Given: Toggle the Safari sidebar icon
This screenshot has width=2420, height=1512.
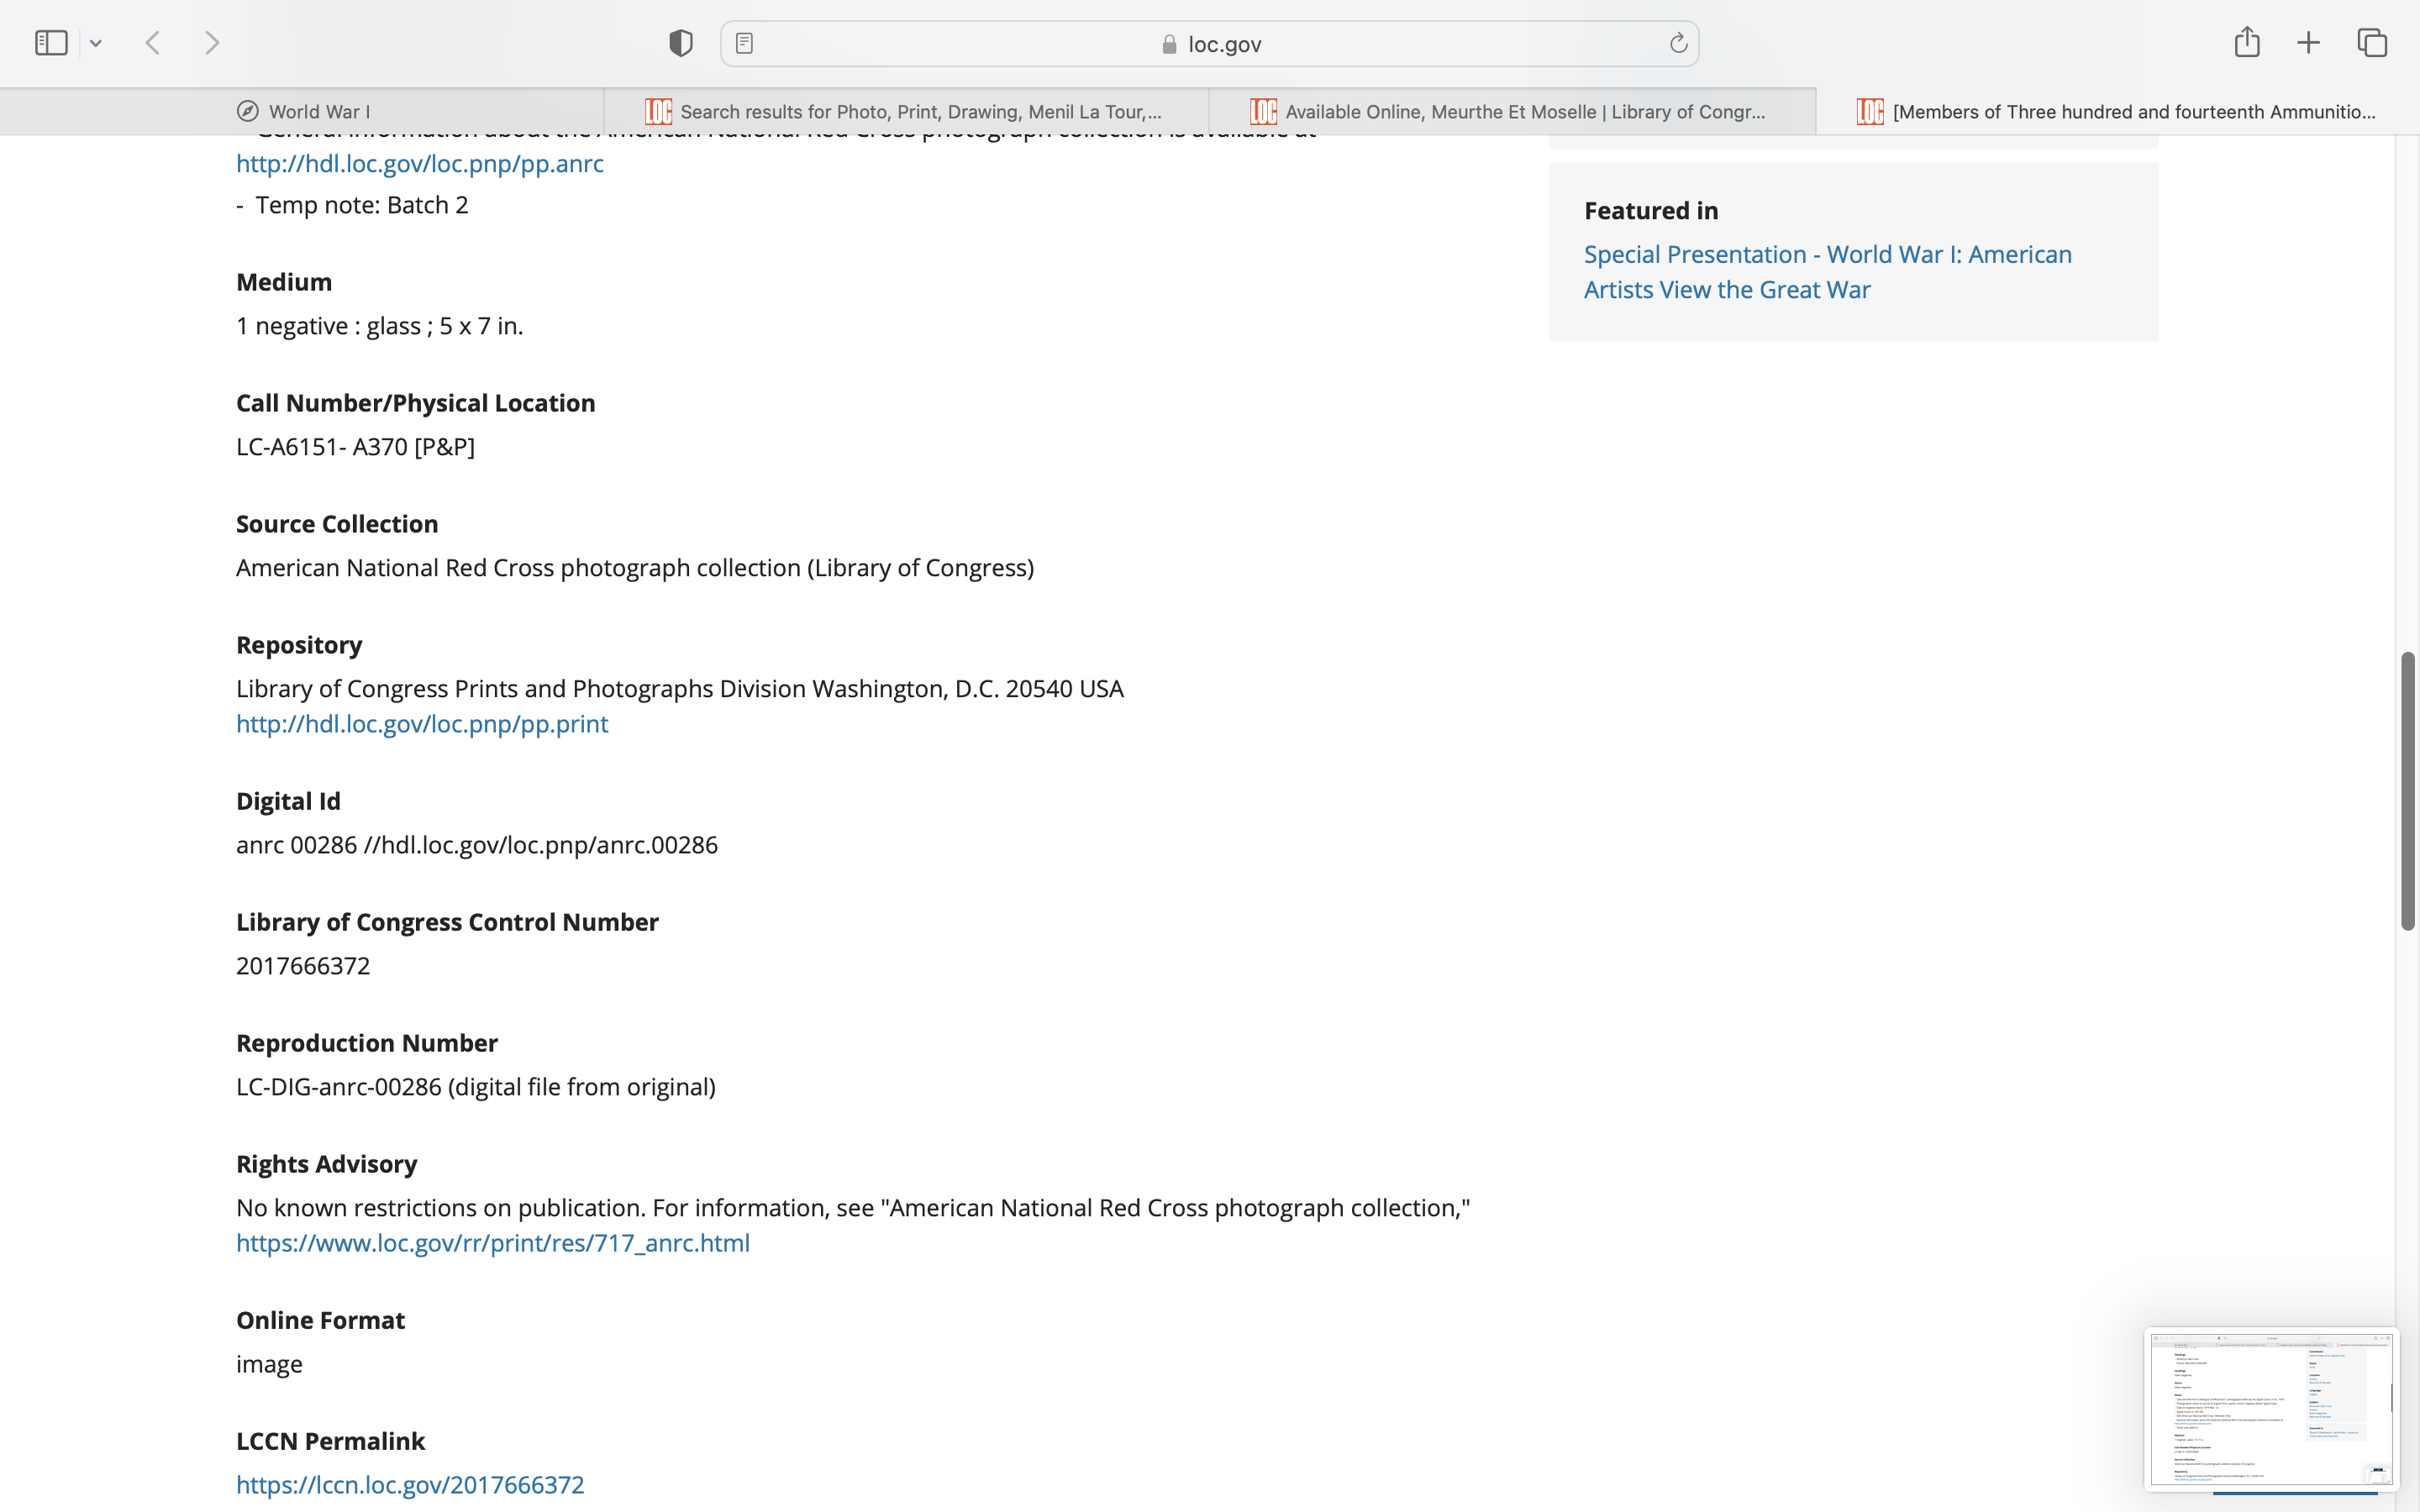Looking at the screenshot, I should click(51, 43).
